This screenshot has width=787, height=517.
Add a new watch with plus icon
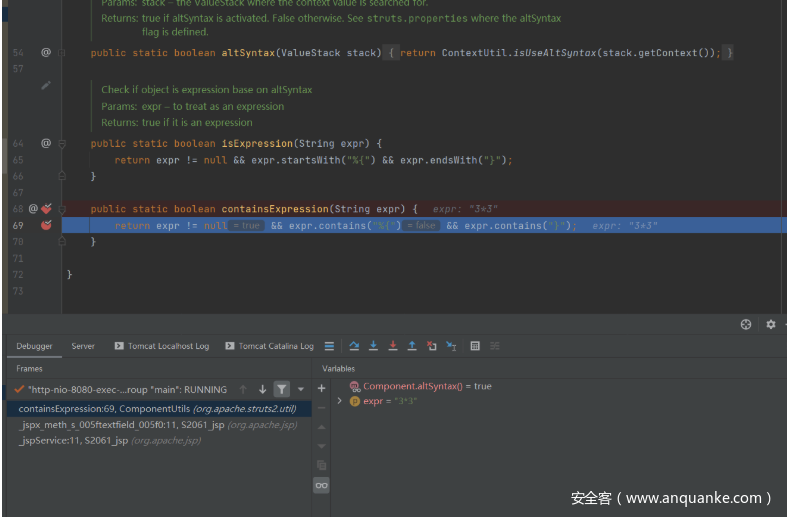coord(321,388)
